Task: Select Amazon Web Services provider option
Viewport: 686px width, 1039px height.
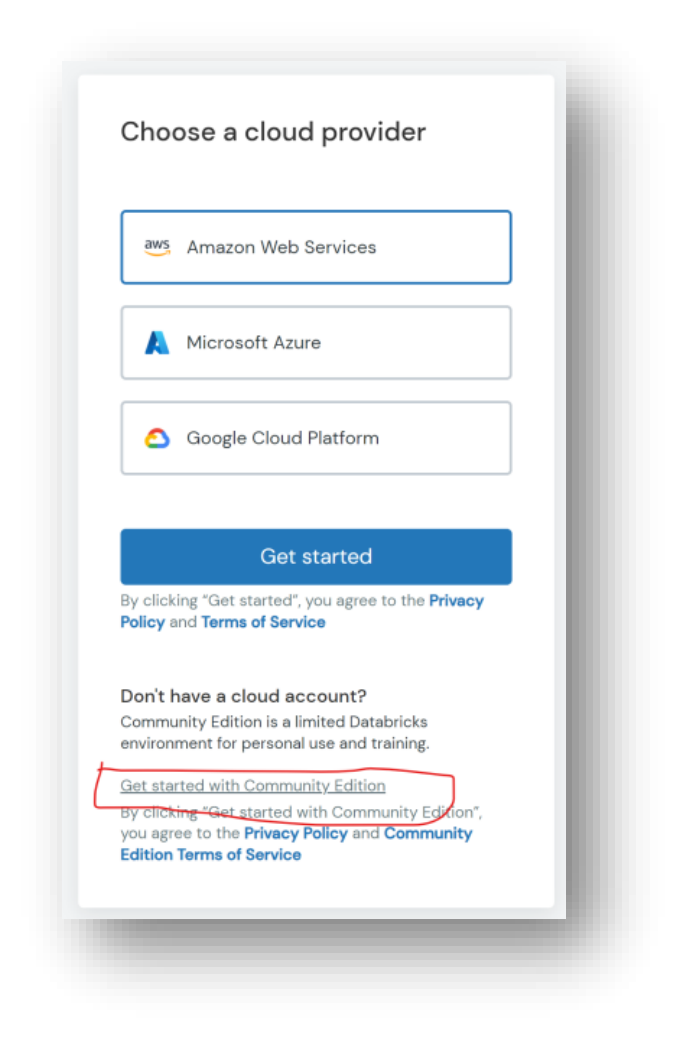Action: (x=316, y=247)
